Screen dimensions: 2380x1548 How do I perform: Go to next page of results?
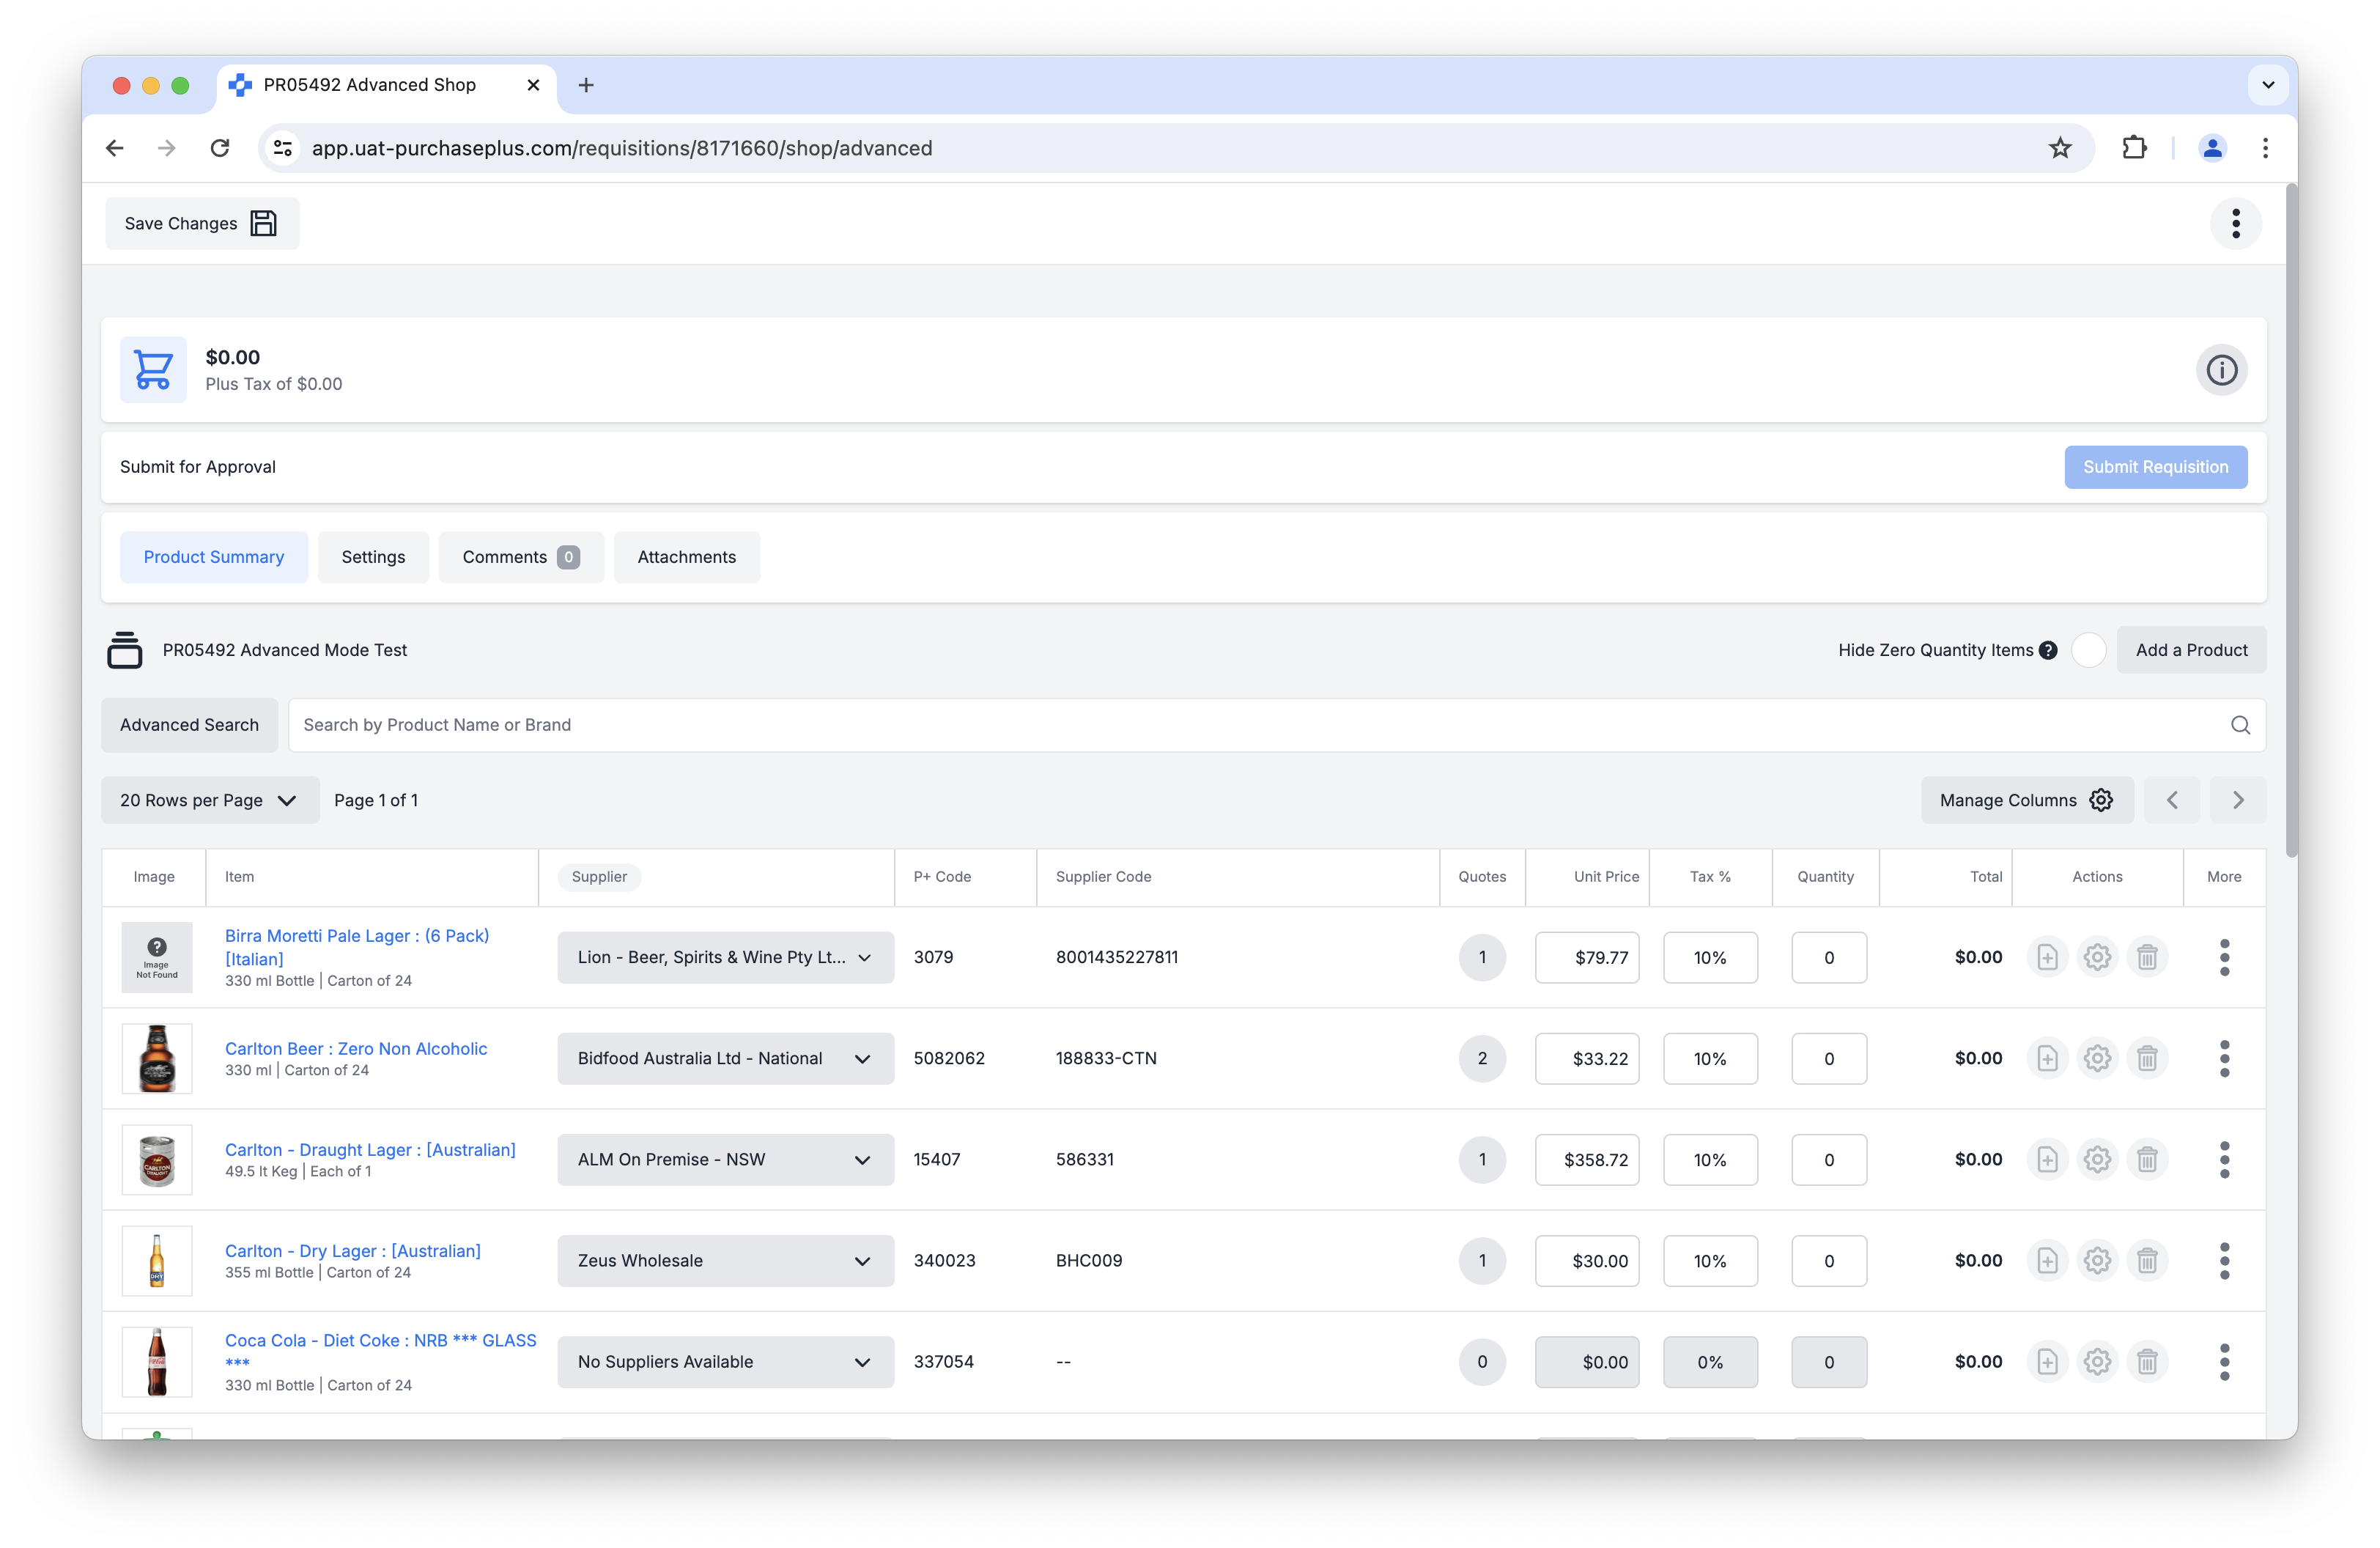(x=2237, y=800)
